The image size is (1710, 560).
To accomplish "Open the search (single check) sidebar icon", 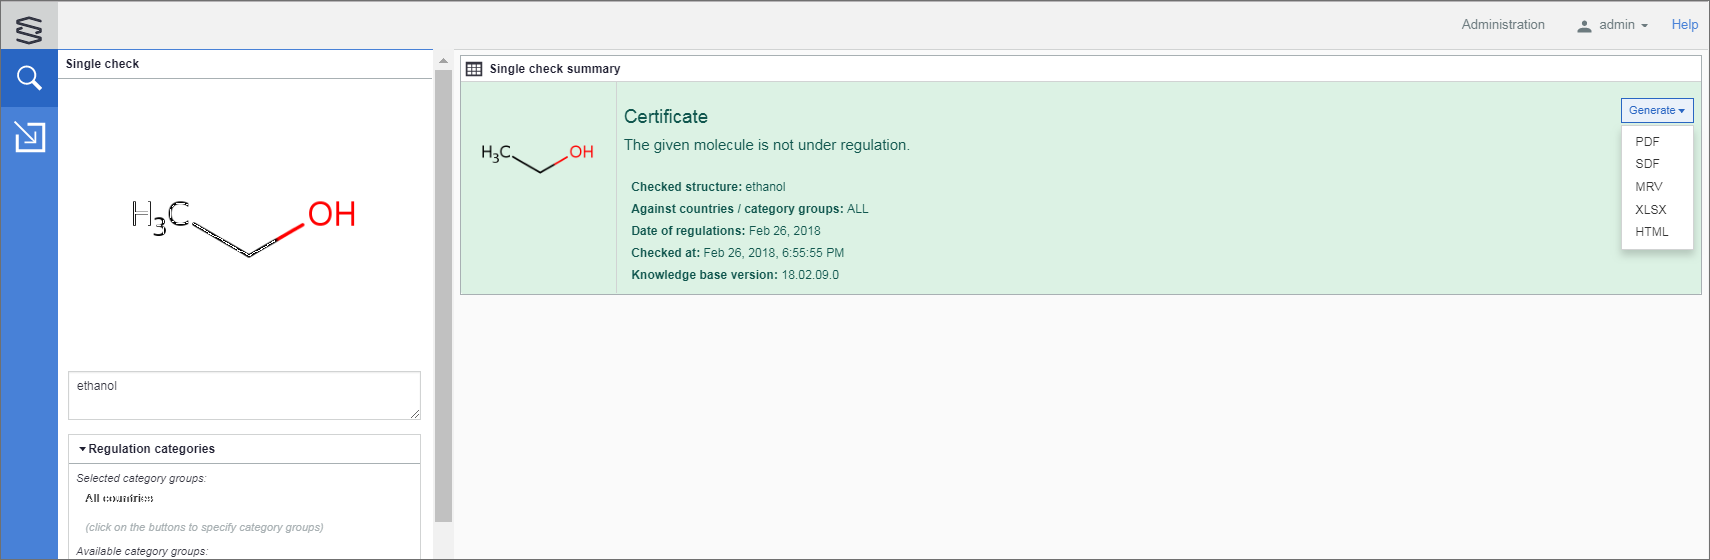I will (x=29, y=78).
